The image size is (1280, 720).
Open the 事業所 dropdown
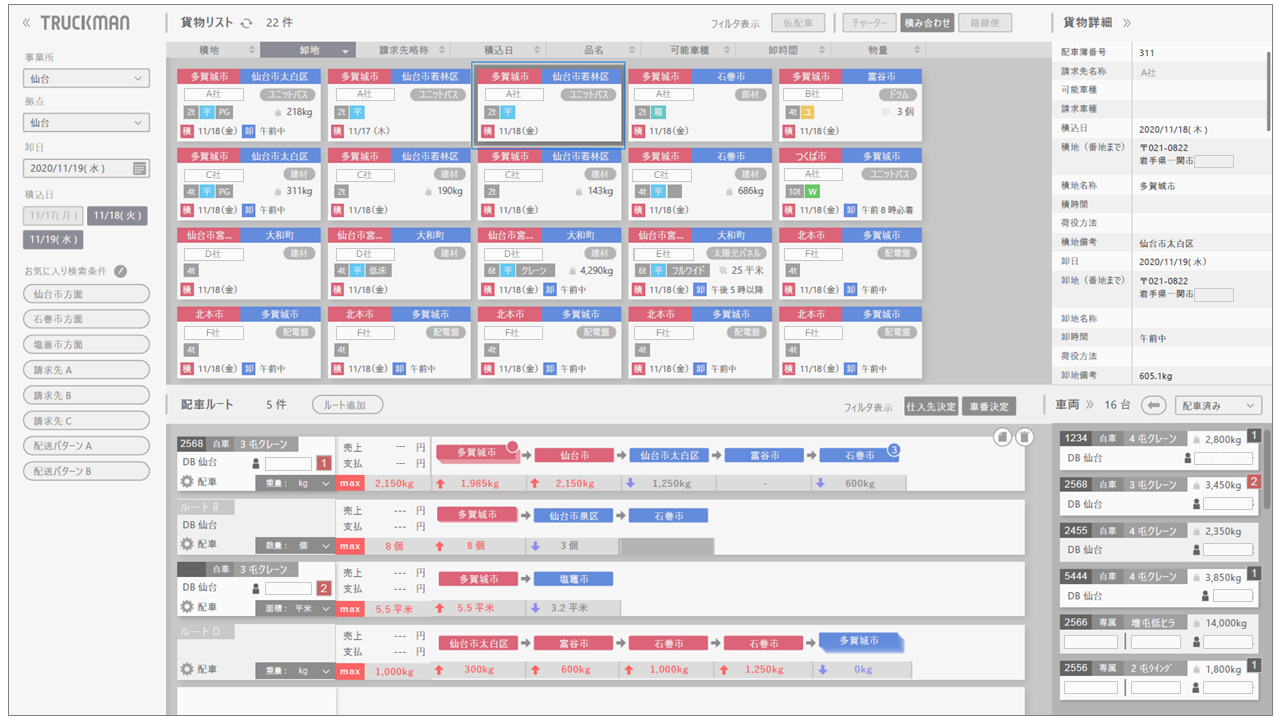(x=86, y=78)
